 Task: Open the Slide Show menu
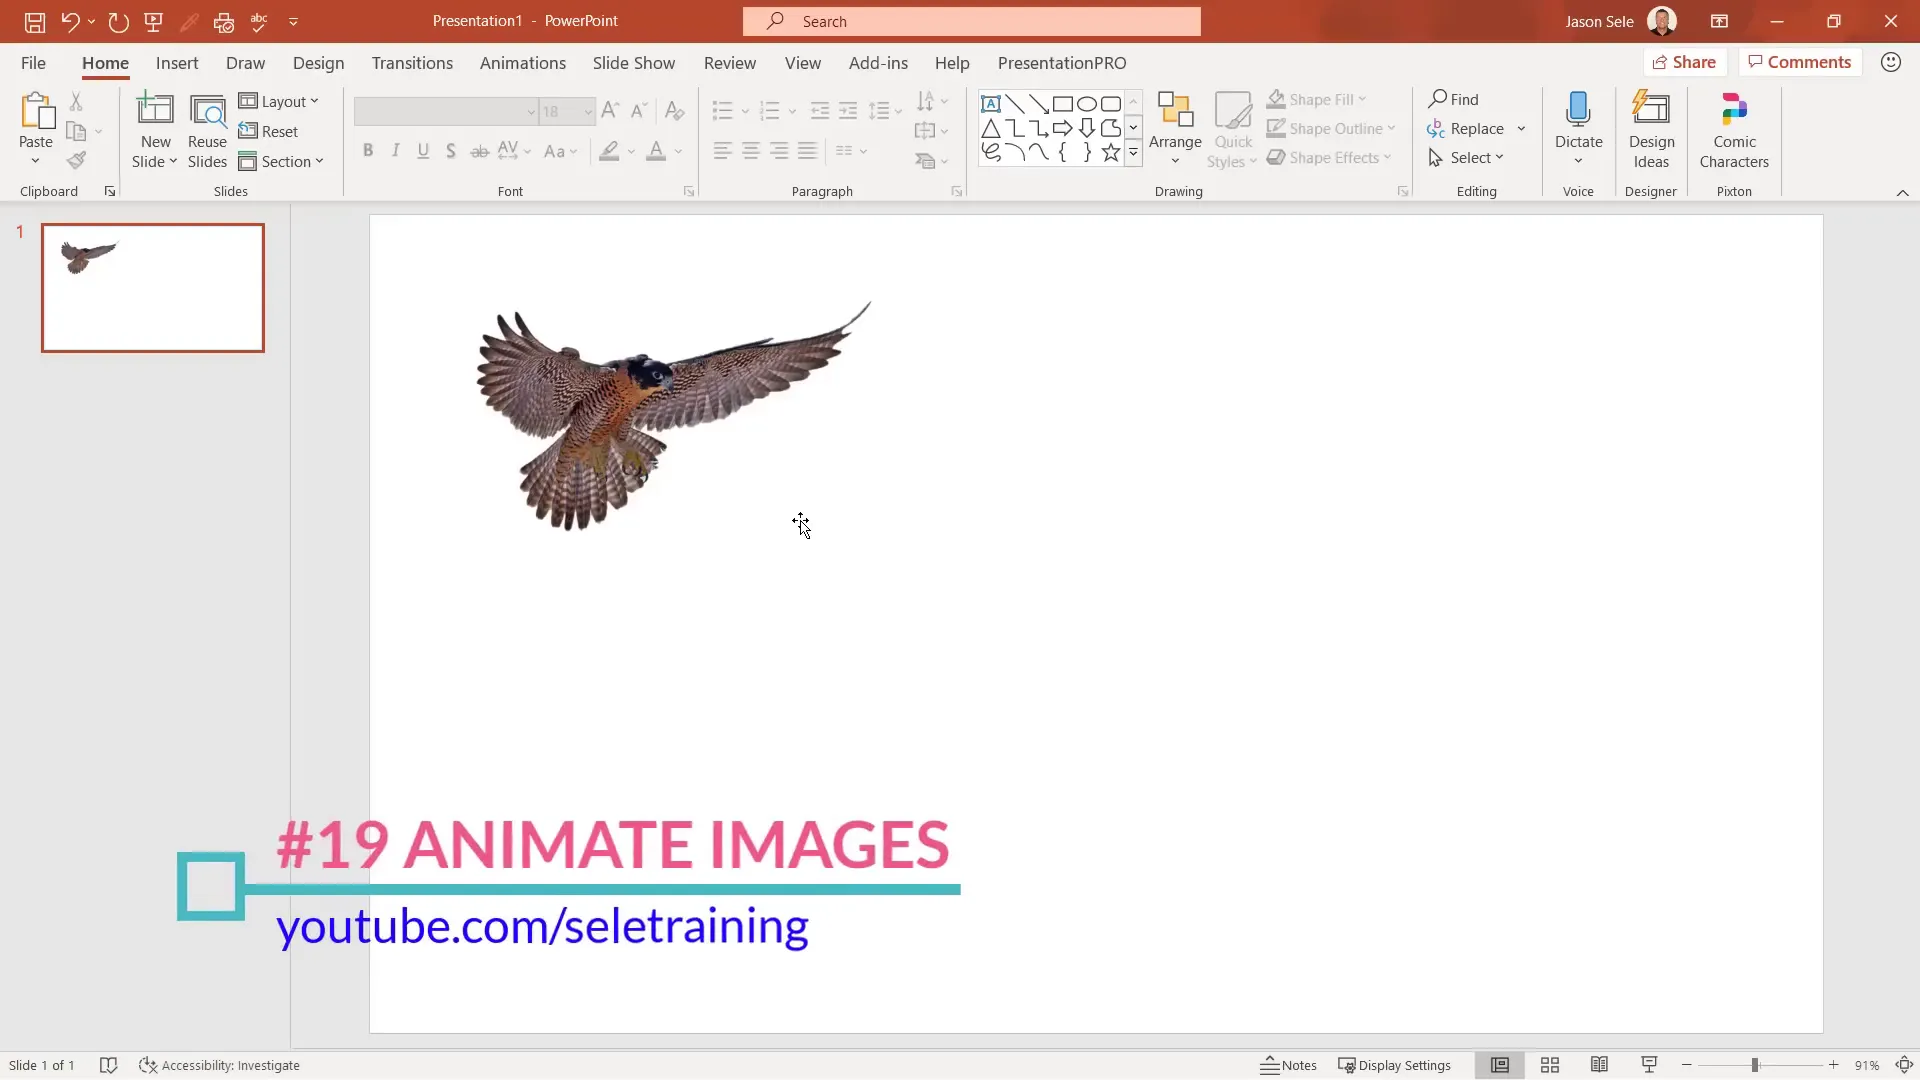pyautogui.click(x=633, y=63)
